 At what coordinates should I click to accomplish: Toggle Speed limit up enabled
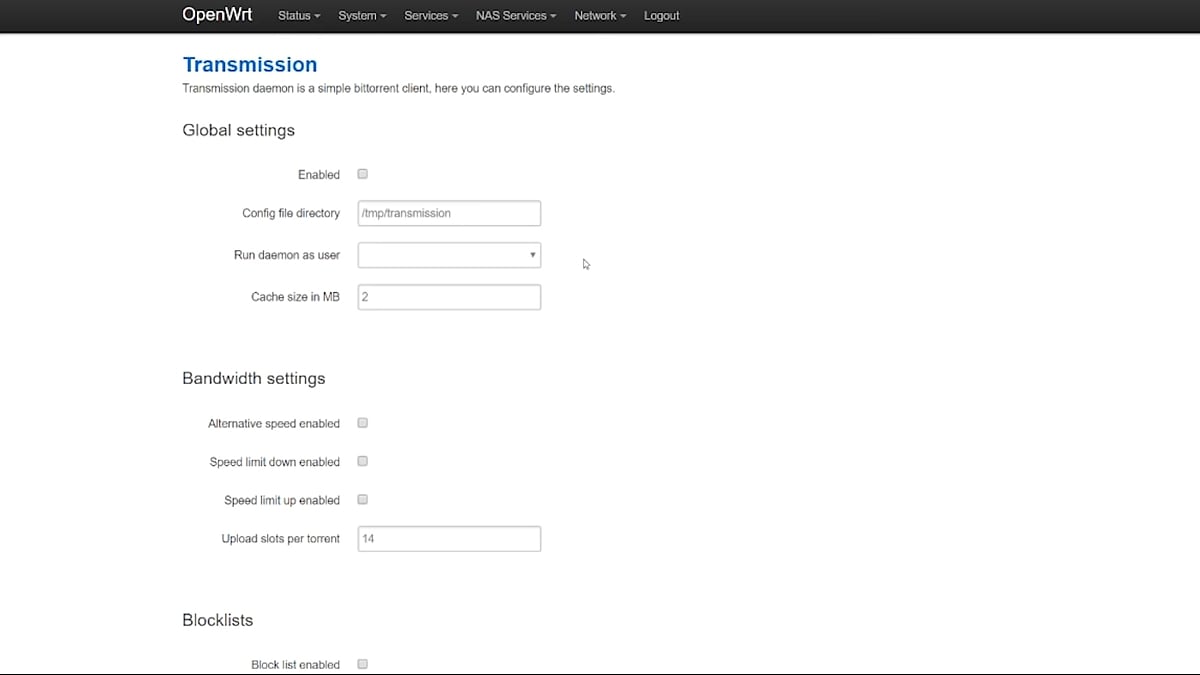pyautogui.click(x=363, y=499)
